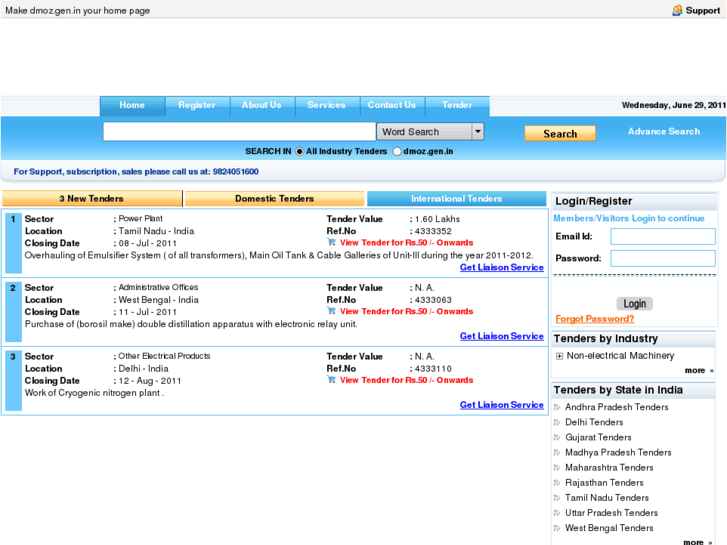Open the Register menu item
Viewport: 727px width, 545px height.
click(197, 105)
